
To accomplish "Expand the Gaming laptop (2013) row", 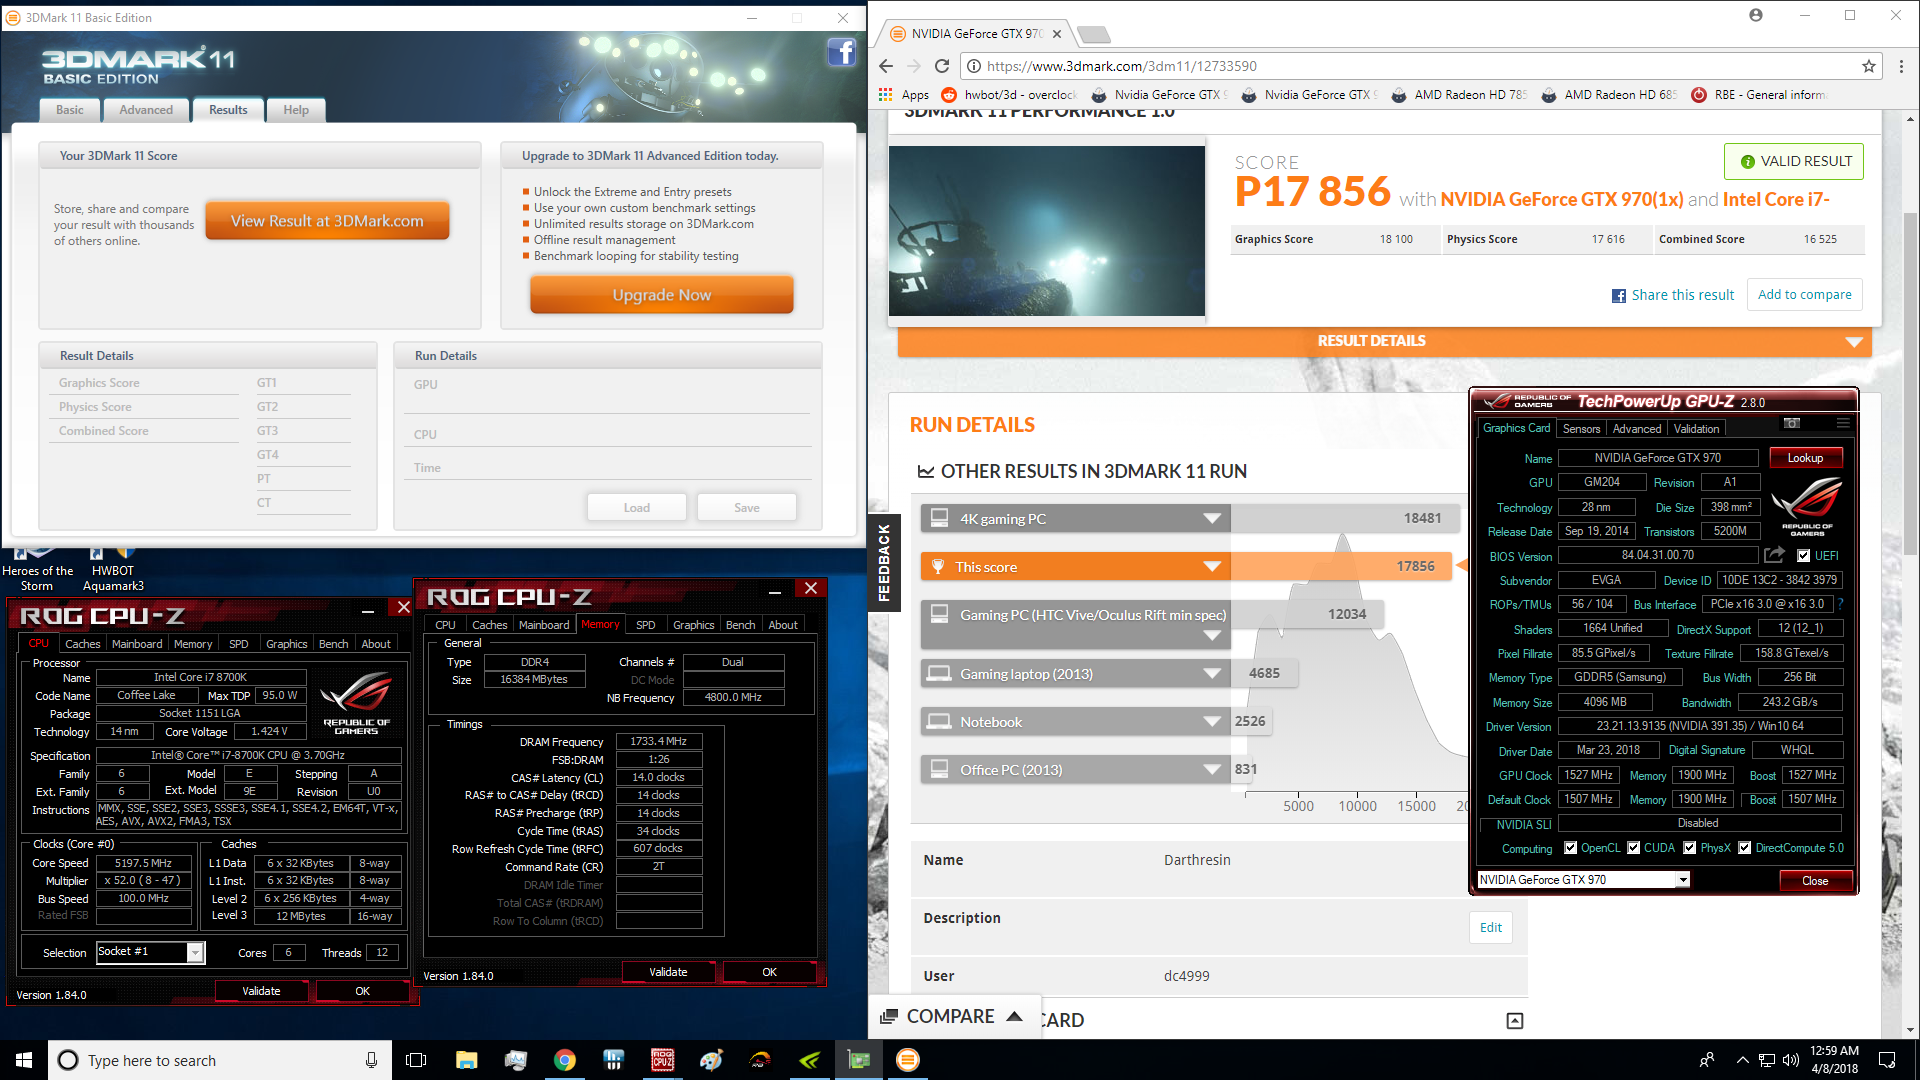I will [x=1212, y=674].
